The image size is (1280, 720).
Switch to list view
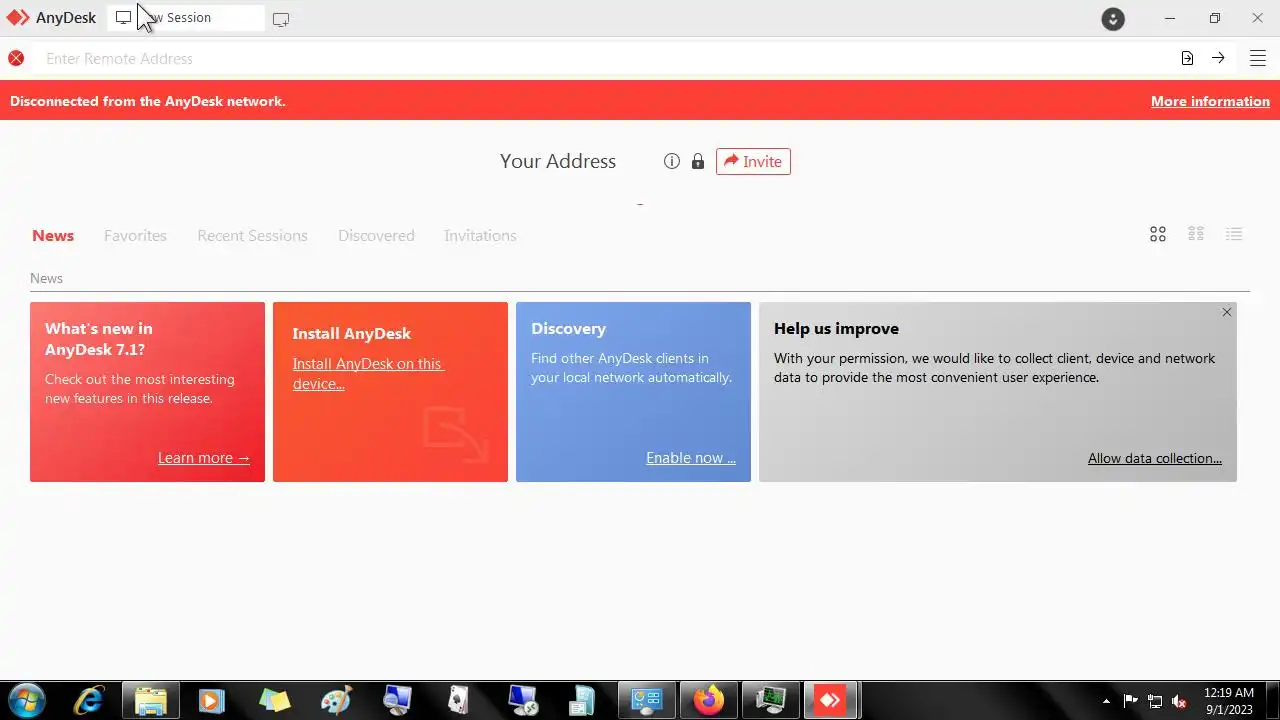[1234, 234]
